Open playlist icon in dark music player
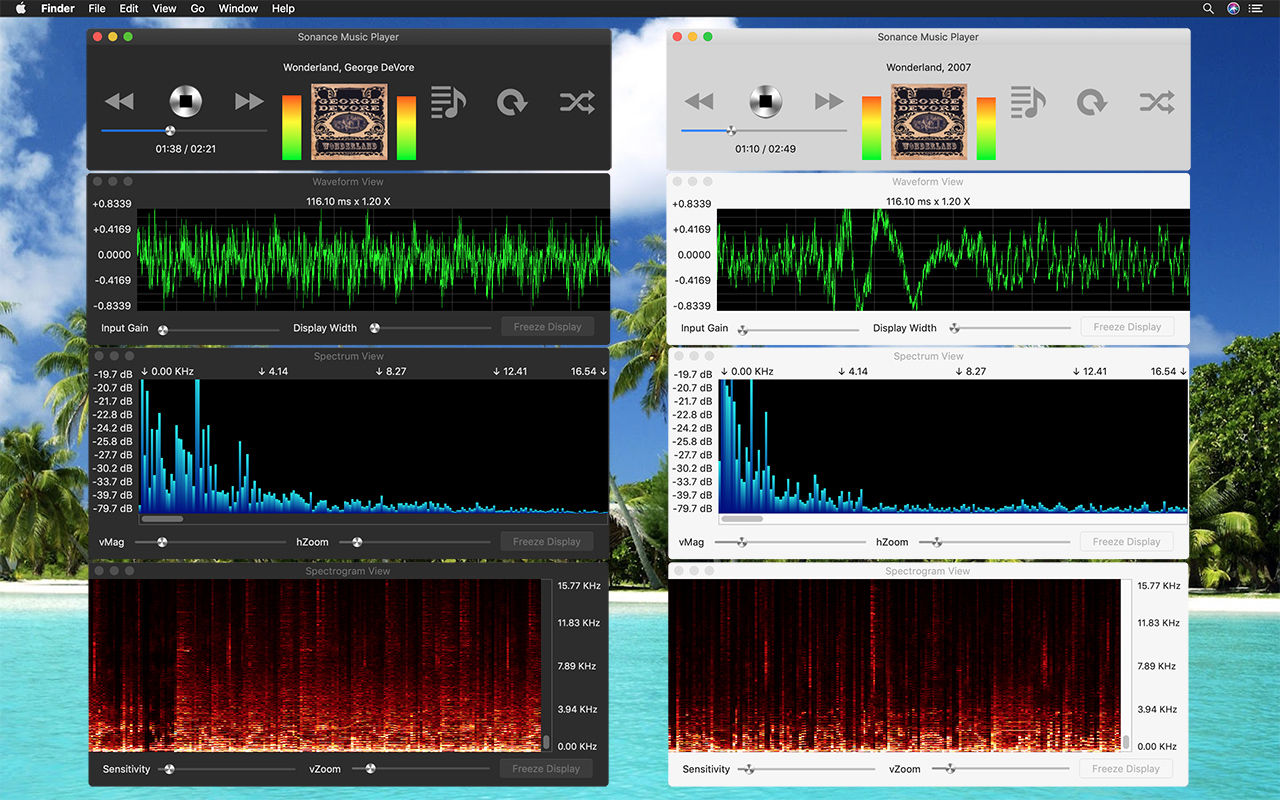 (x=448, y=102)
